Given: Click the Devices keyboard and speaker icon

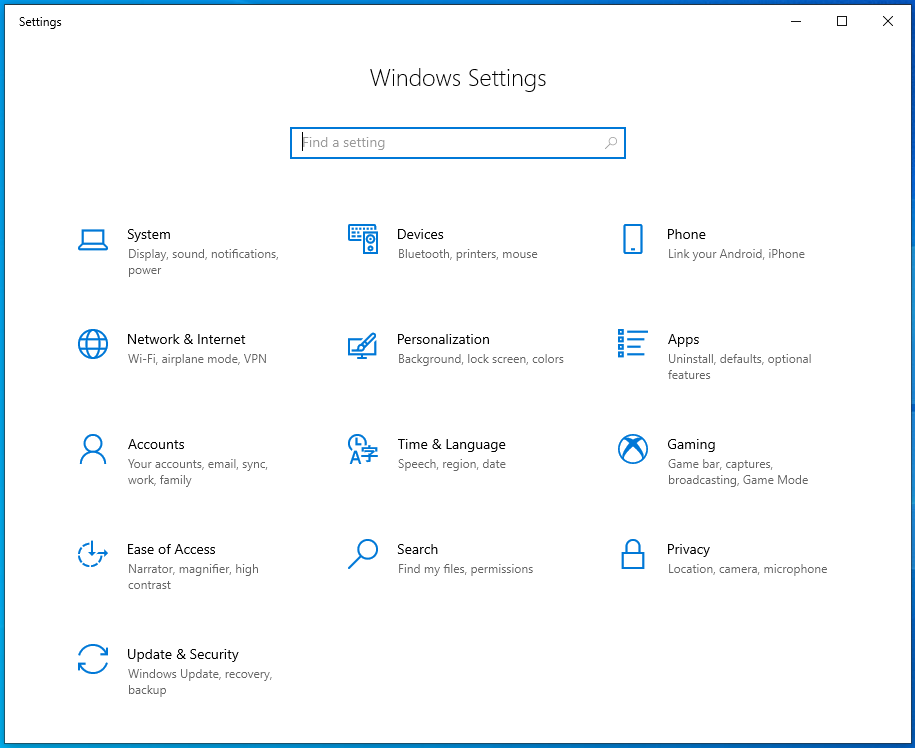Looking at the screenshot, I should [363, 239].
